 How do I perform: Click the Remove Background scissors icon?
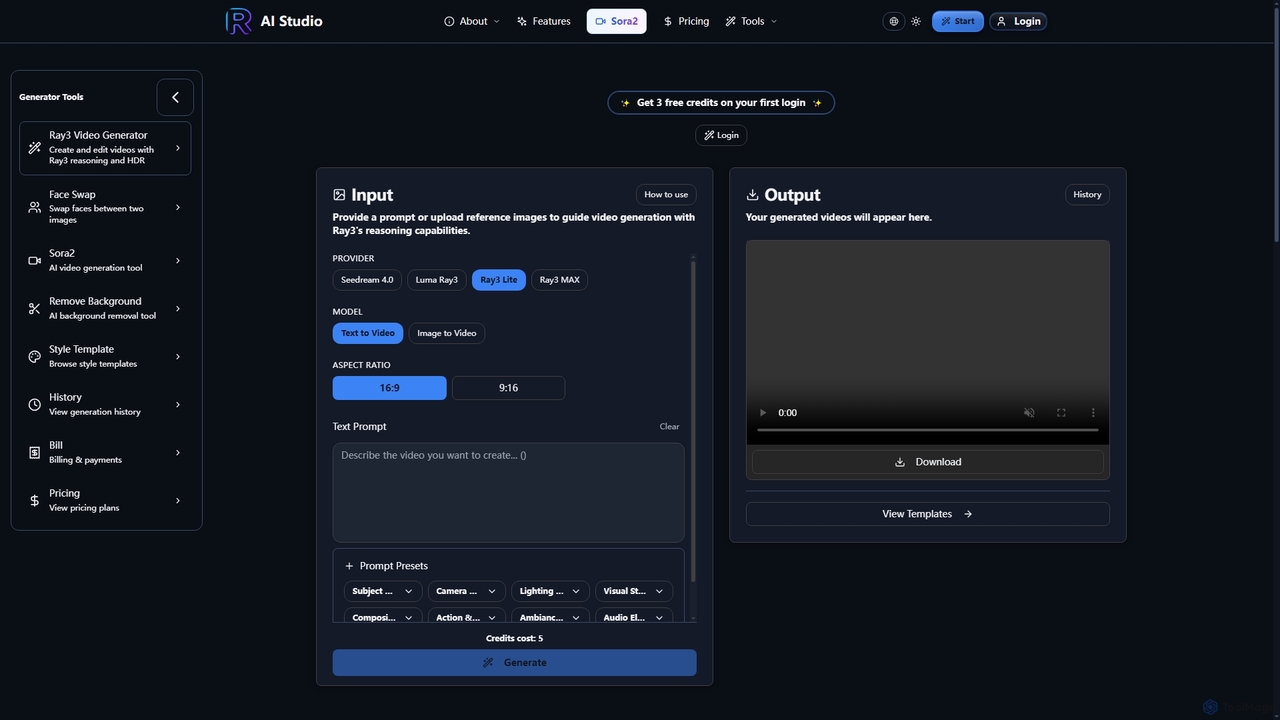click(35, 308)
